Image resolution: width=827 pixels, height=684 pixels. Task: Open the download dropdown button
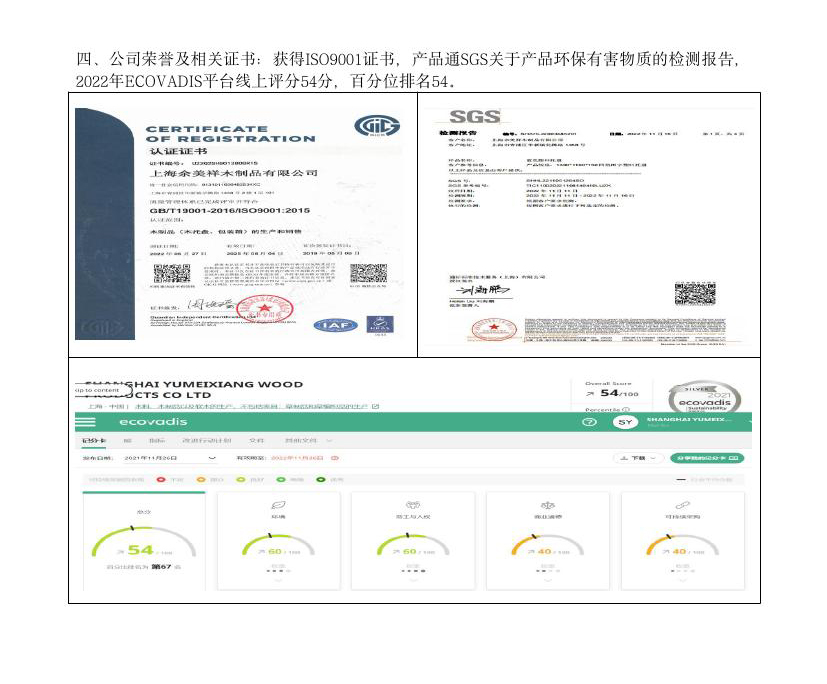[636, 458]
